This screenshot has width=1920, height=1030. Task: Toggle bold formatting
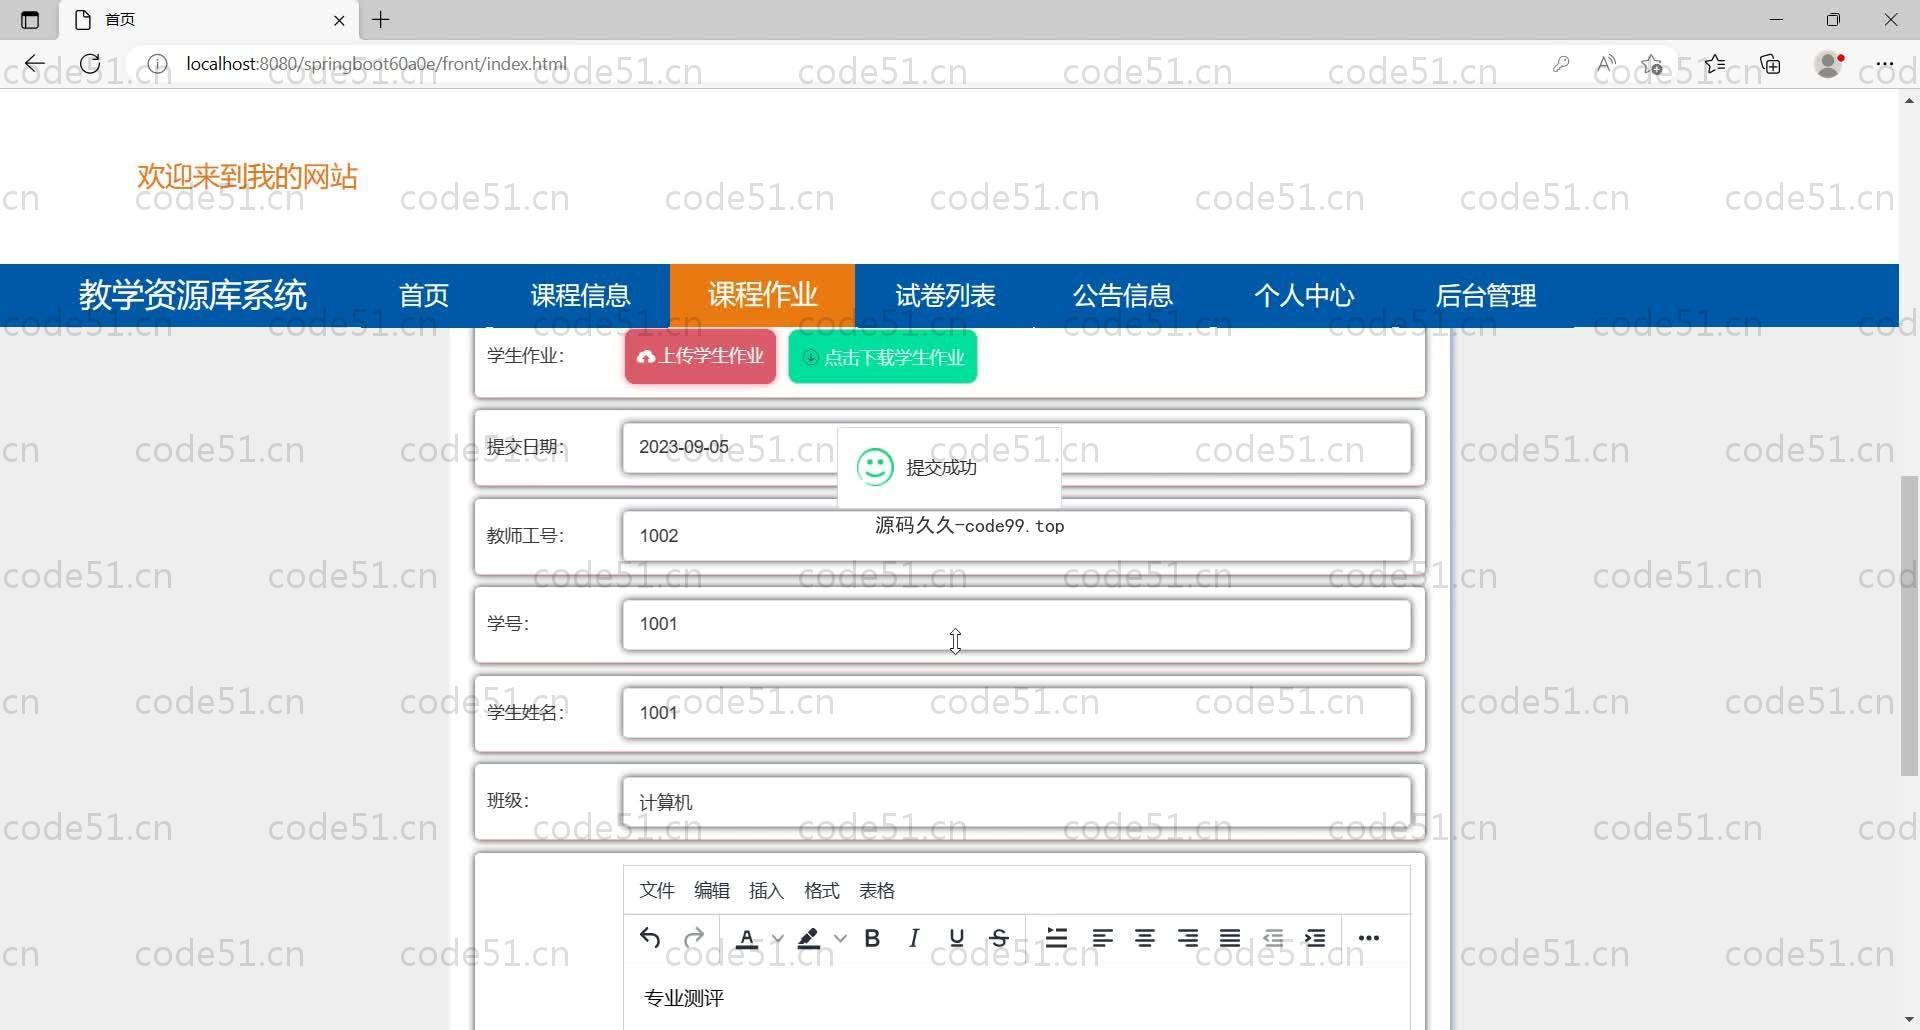coord(872,938)
